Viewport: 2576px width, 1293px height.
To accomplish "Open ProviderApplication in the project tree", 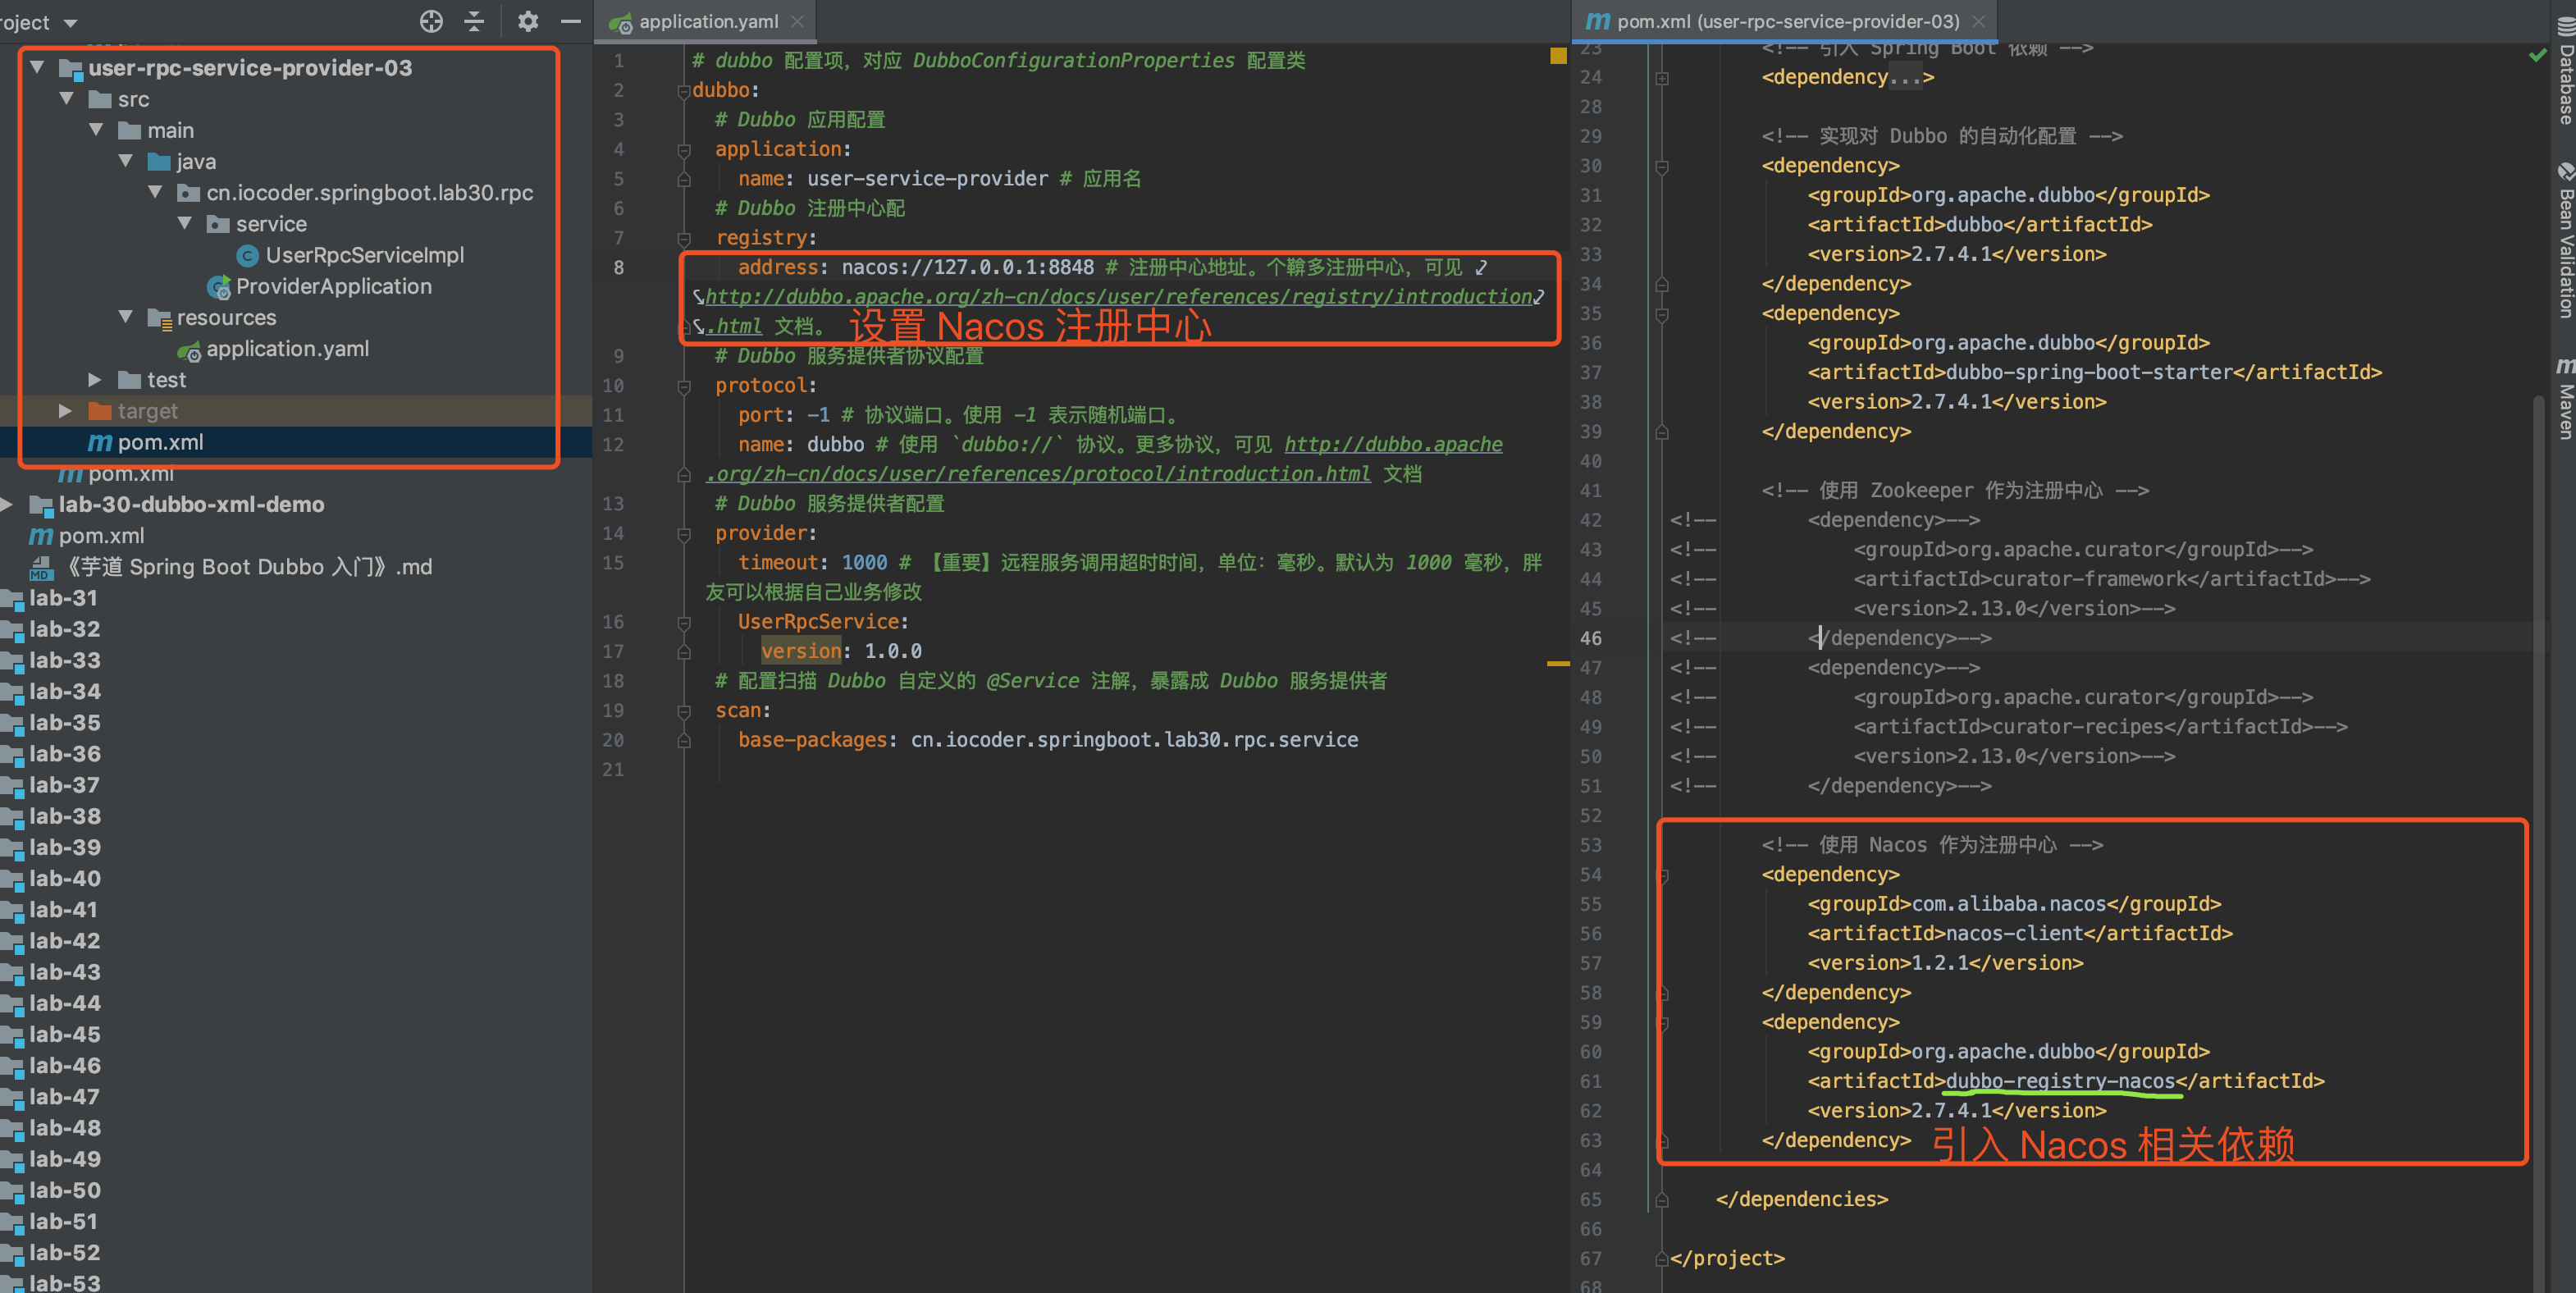I will click(333, 286).
